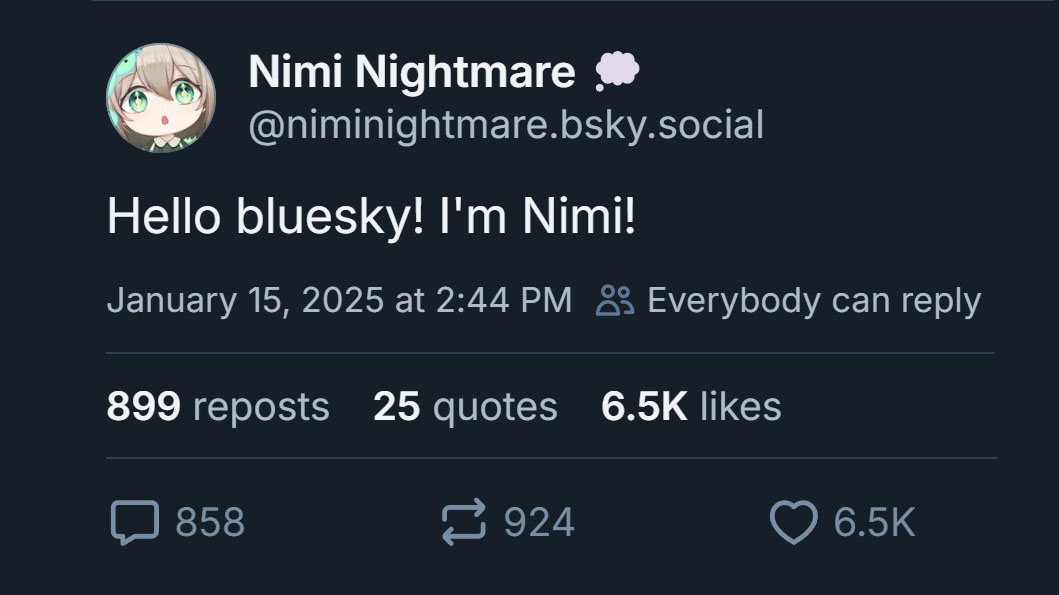View the 6.5K likes list

691,406
